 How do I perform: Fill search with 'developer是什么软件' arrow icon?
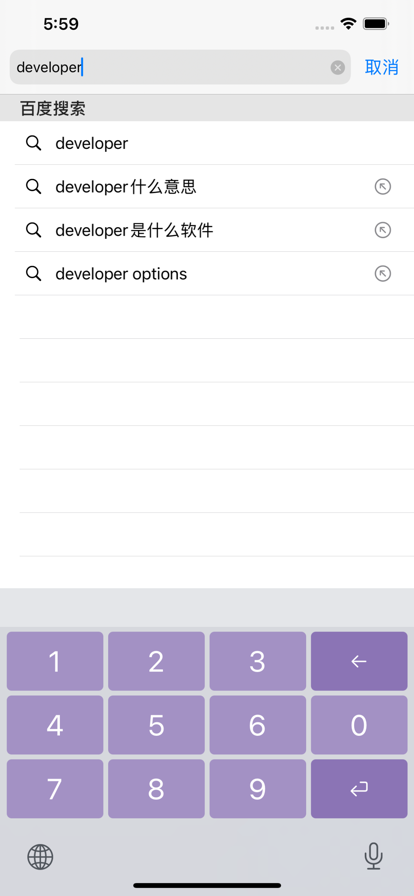(x=383, y=230)
